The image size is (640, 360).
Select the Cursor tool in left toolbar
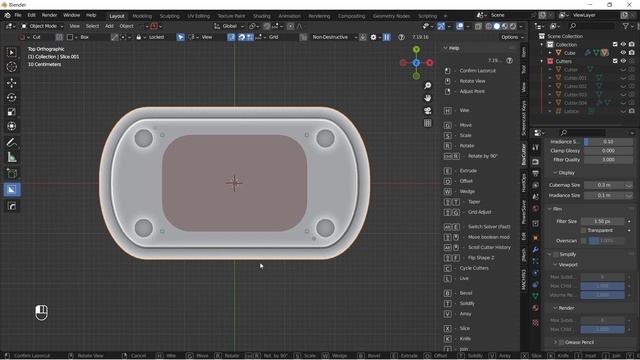[x=11, y=67]
